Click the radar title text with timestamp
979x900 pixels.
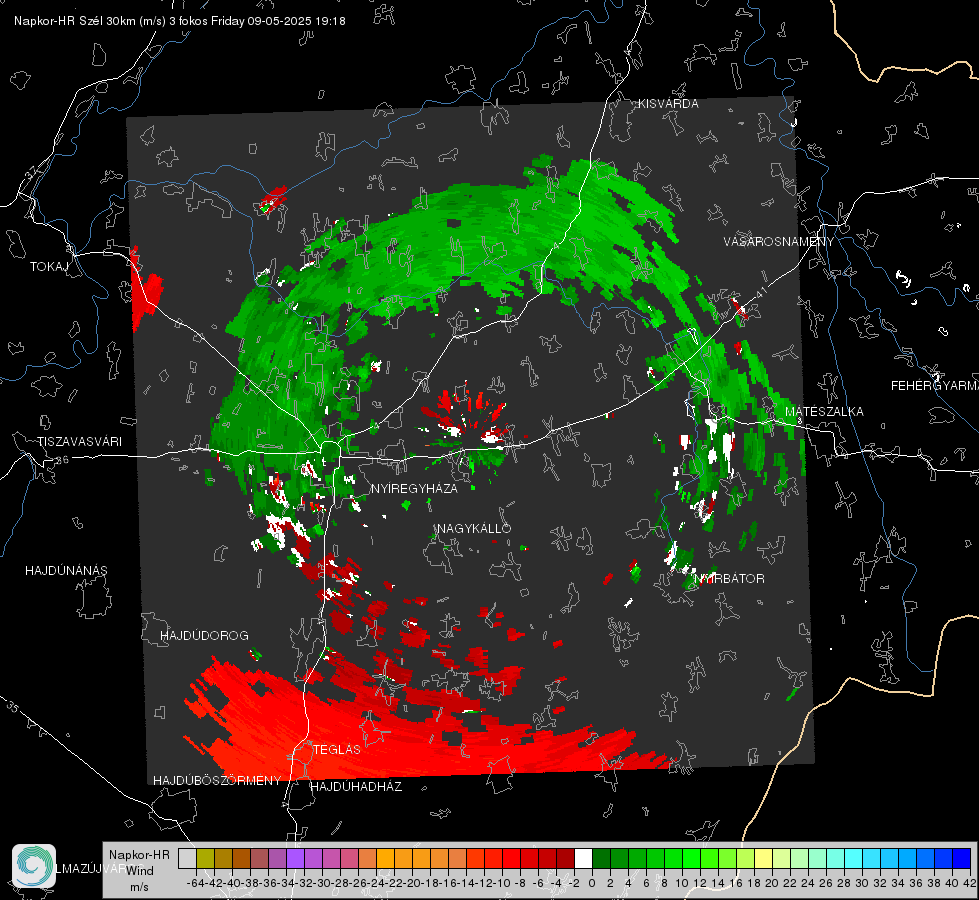click(180, 21)
